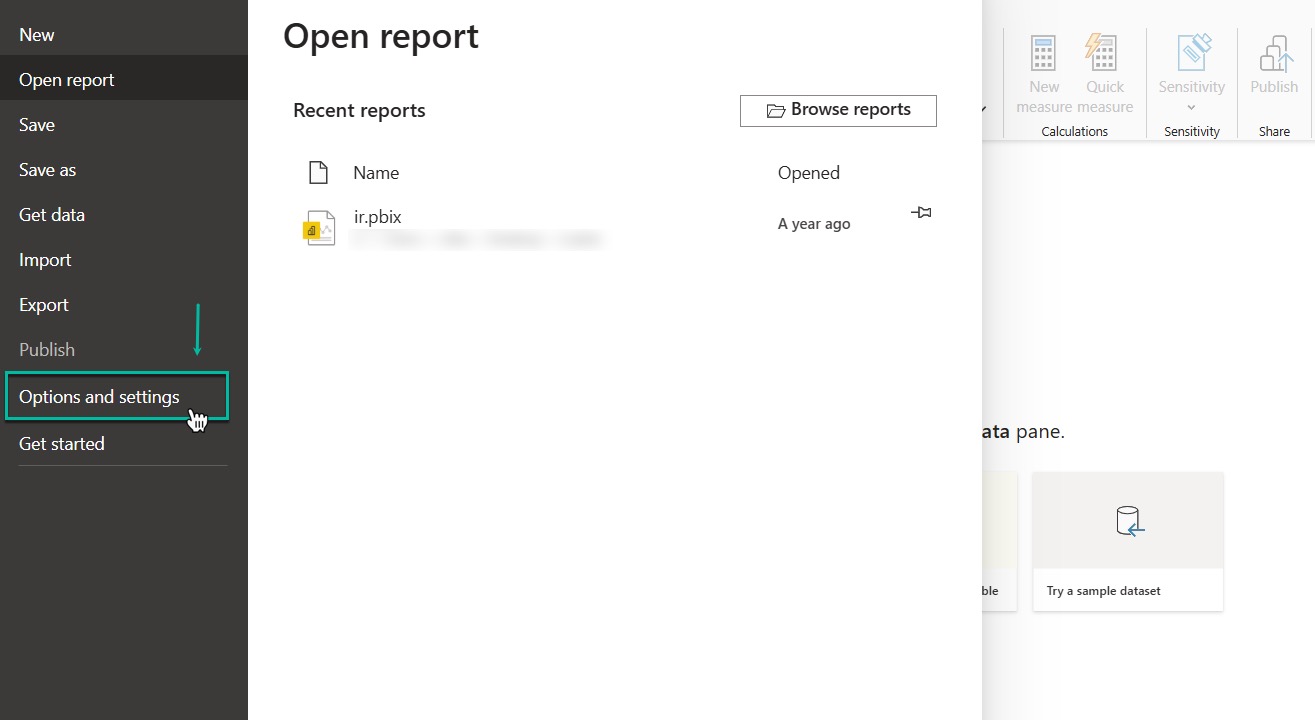Select Get data in the sidebar
The height and width of the screenshot is (720, 1315).
(52, 215)
